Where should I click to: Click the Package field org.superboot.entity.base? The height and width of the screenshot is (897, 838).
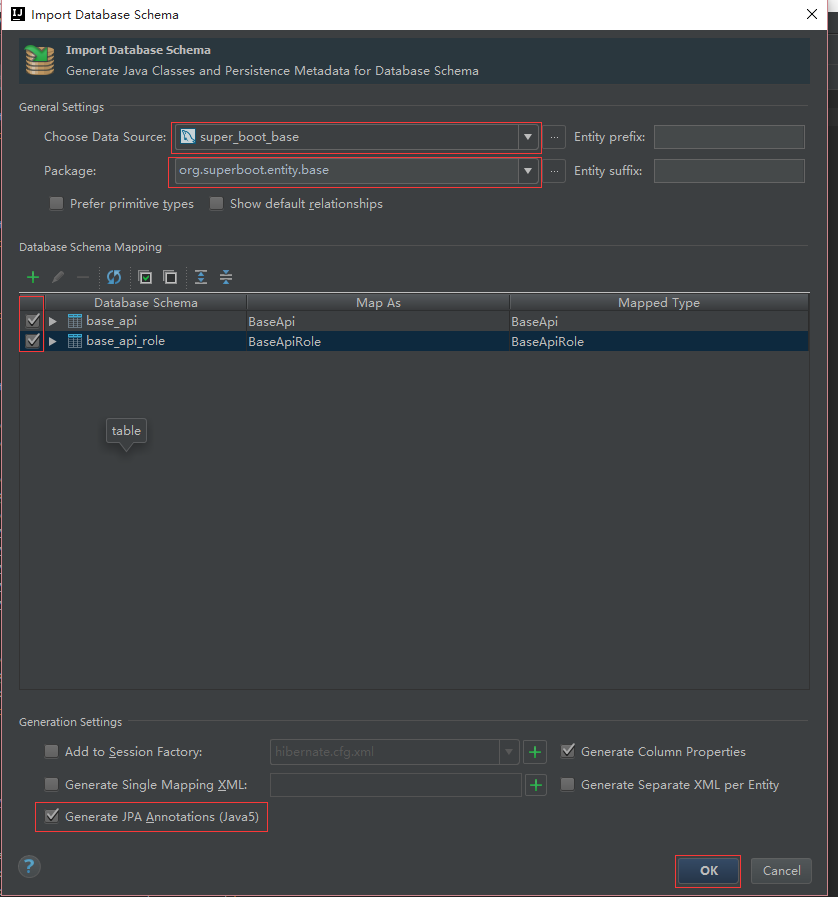346,170
